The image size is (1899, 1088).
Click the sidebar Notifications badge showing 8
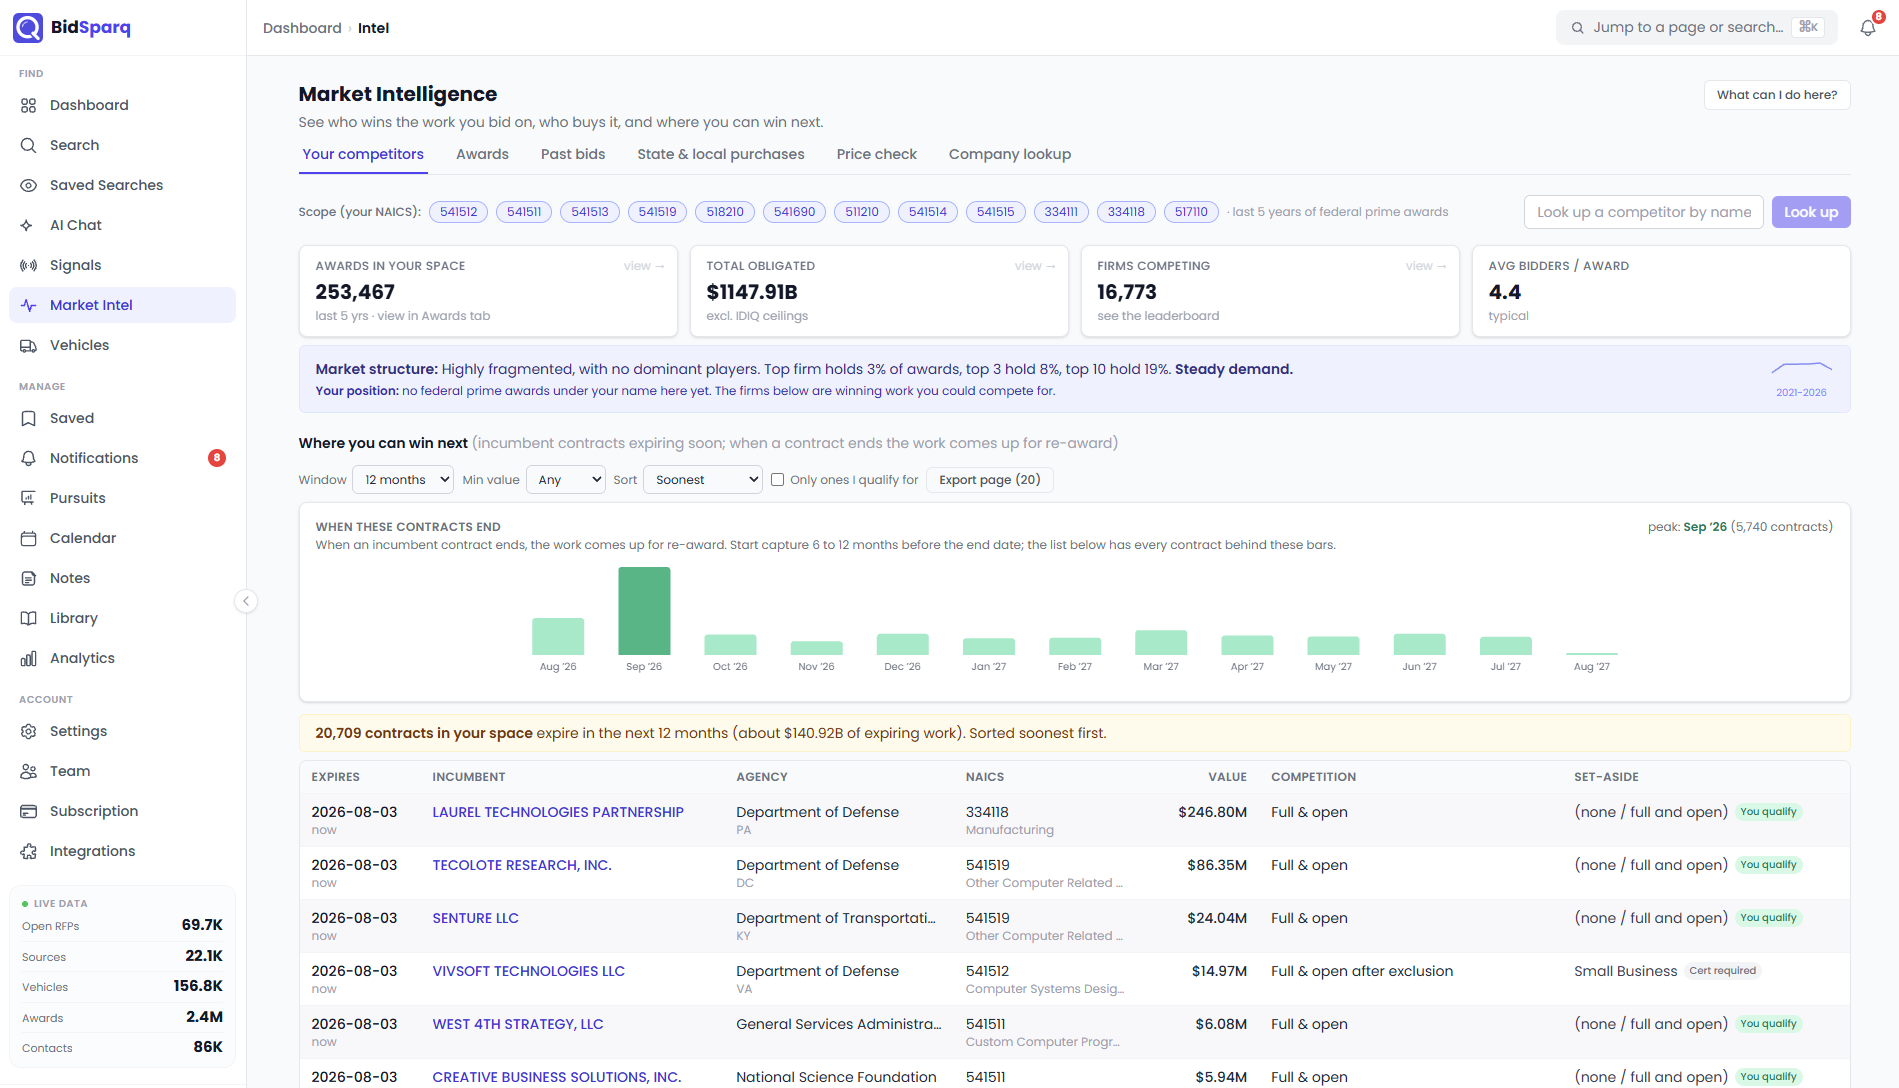click(x=217, y=458)
